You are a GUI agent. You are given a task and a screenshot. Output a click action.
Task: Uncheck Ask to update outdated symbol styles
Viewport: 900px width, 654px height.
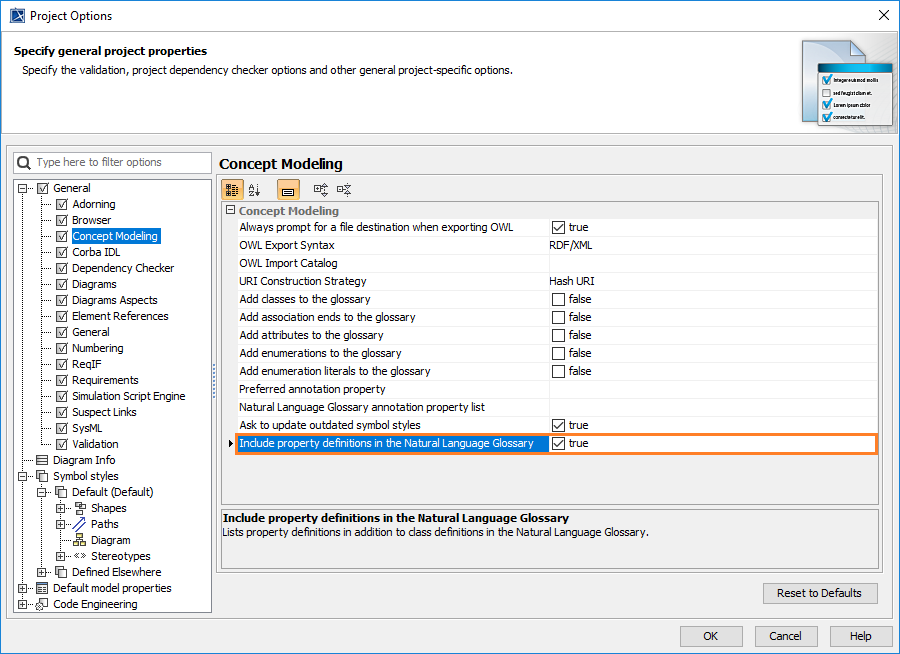[558, 425]
